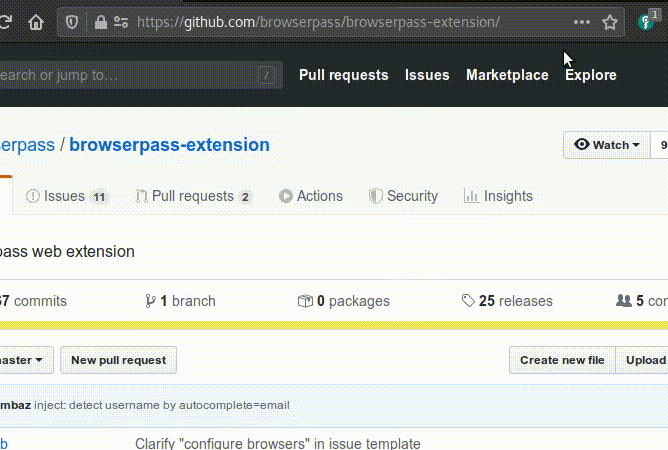Image resolution: width=668 pixels, height=450 pixels.
Task: Open the tracking protection shield icon
Action: pos(72,22)
